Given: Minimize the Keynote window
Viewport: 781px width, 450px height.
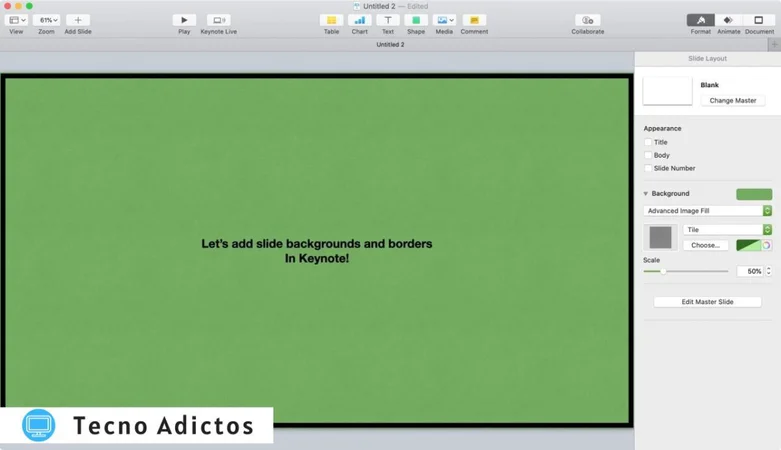Looking at the screenshot, I should [x=18, y=6].
